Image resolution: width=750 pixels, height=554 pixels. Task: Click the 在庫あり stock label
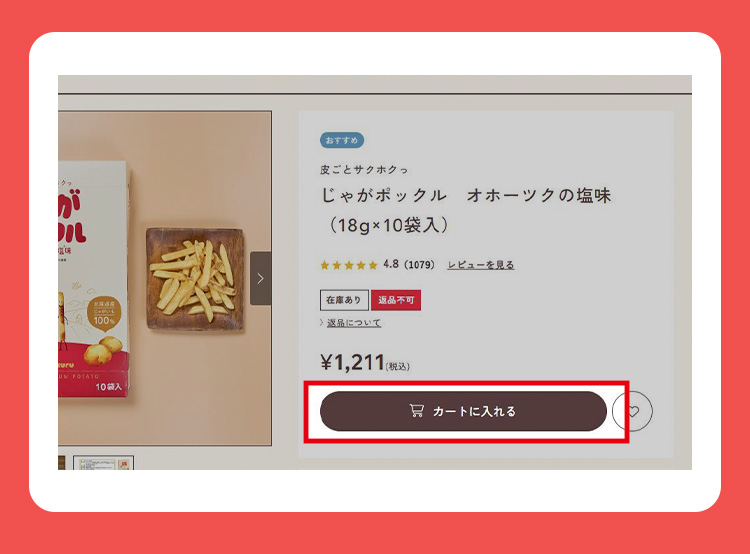344,300
